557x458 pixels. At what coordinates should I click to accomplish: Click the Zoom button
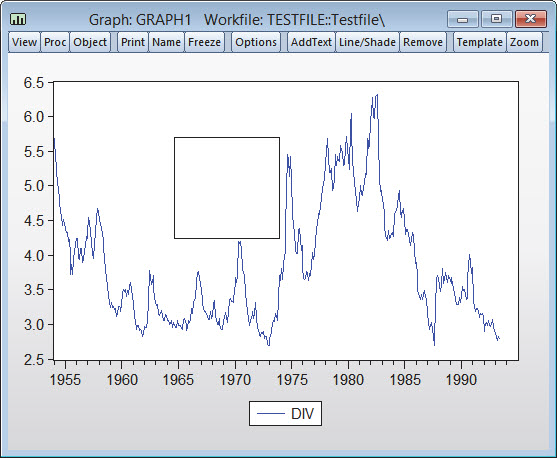(524, 42)
